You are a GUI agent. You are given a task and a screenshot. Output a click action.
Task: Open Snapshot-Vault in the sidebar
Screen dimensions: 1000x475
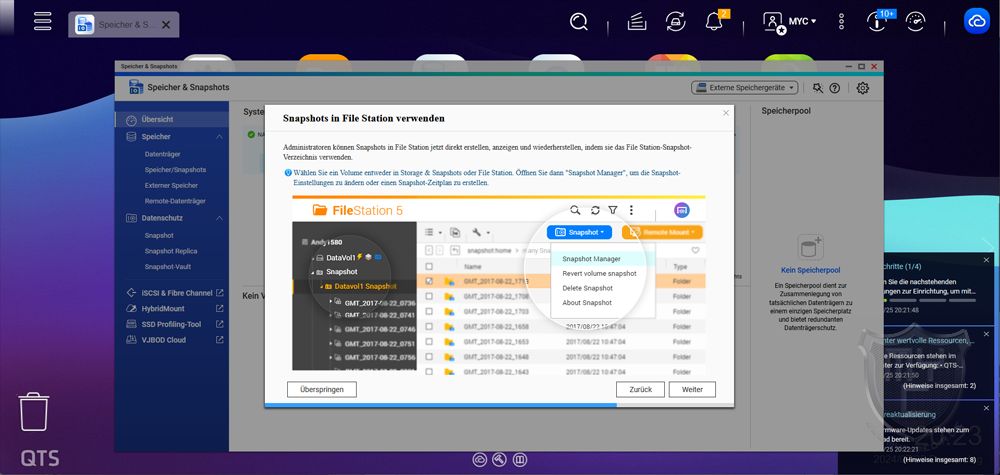[x=168, y=267]
